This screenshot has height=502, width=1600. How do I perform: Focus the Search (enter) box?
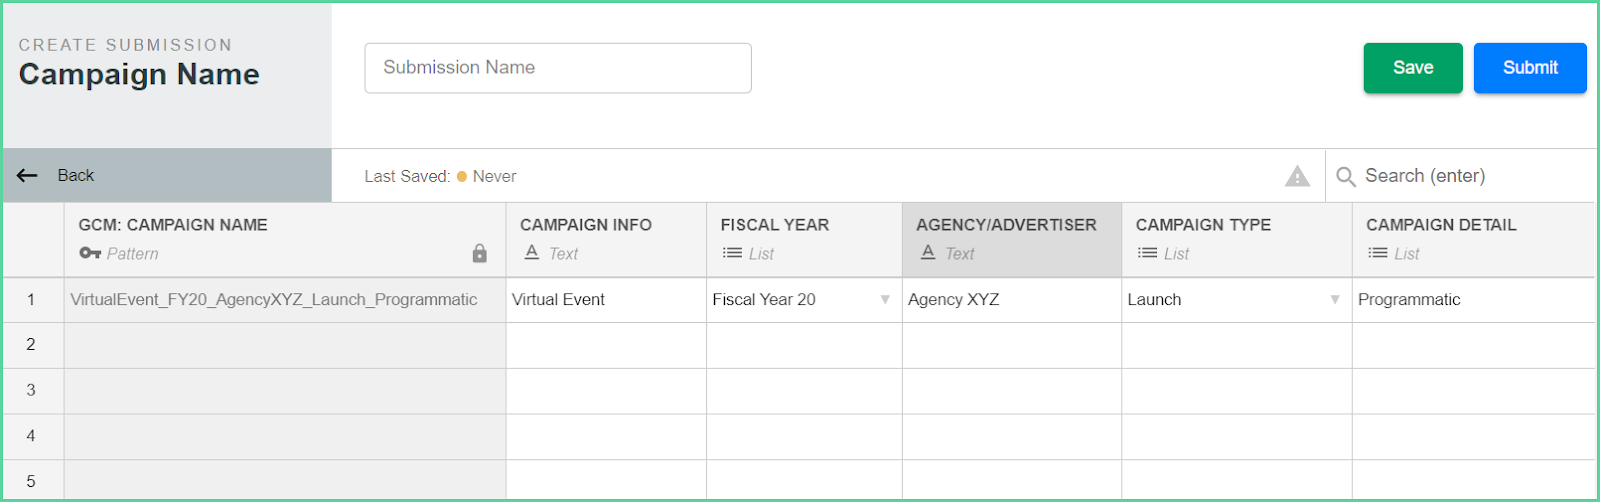click(x=1462, y=176)
